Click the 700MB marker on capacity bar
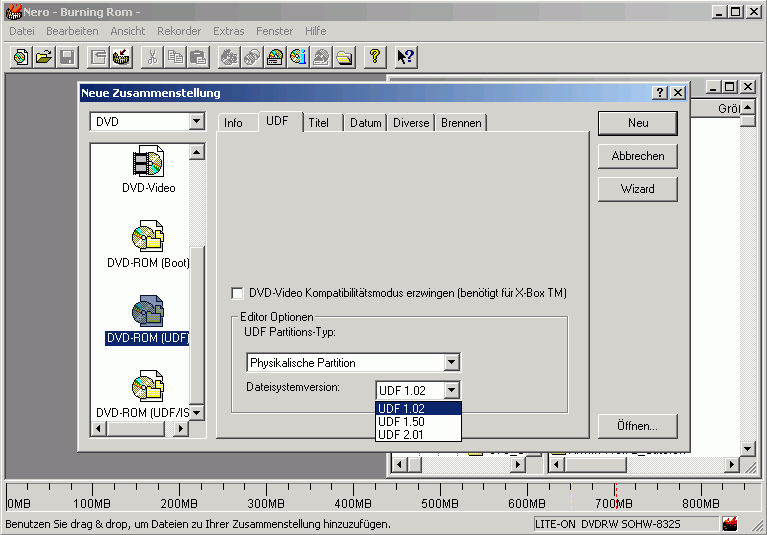767x535 pixels. click(614, 503)
